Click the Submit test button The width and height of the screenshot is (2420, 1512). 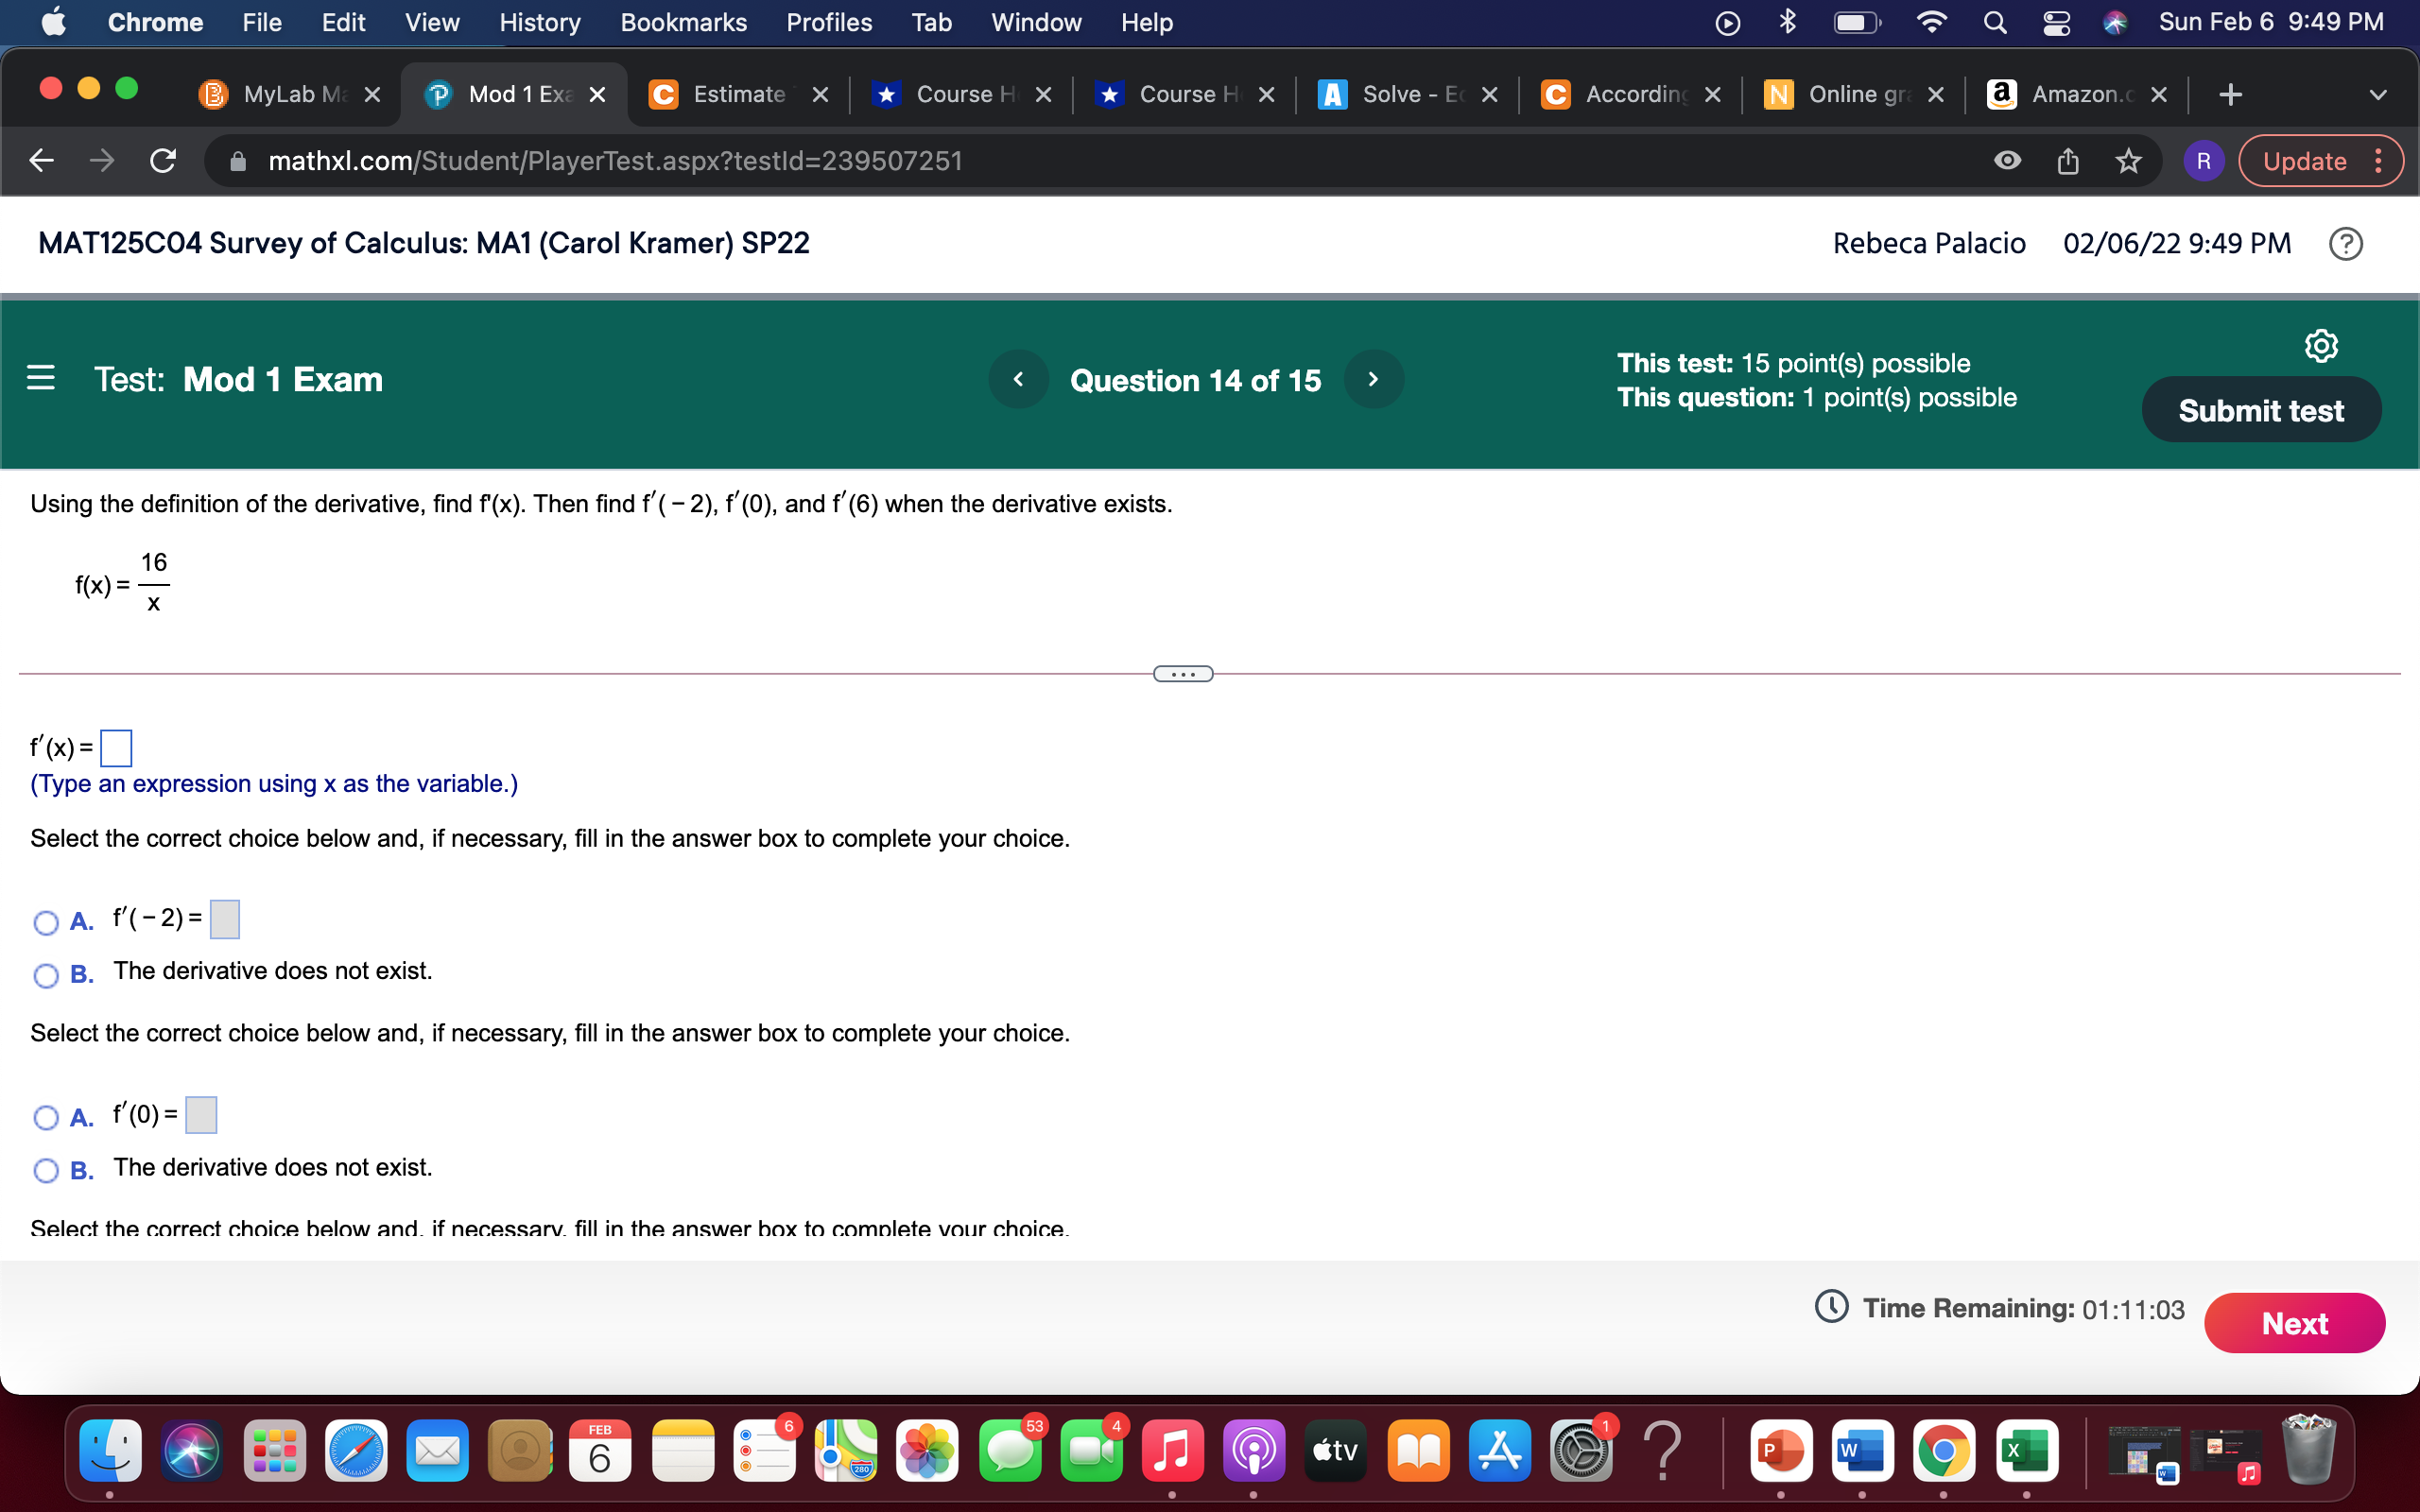2261,409
